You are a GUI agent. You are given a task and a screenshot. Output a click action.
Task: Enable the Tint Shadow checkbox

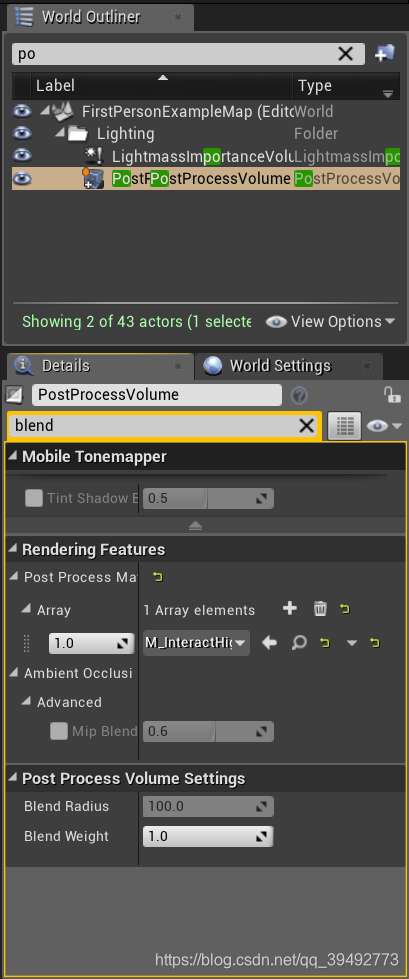tap(34, 498)
